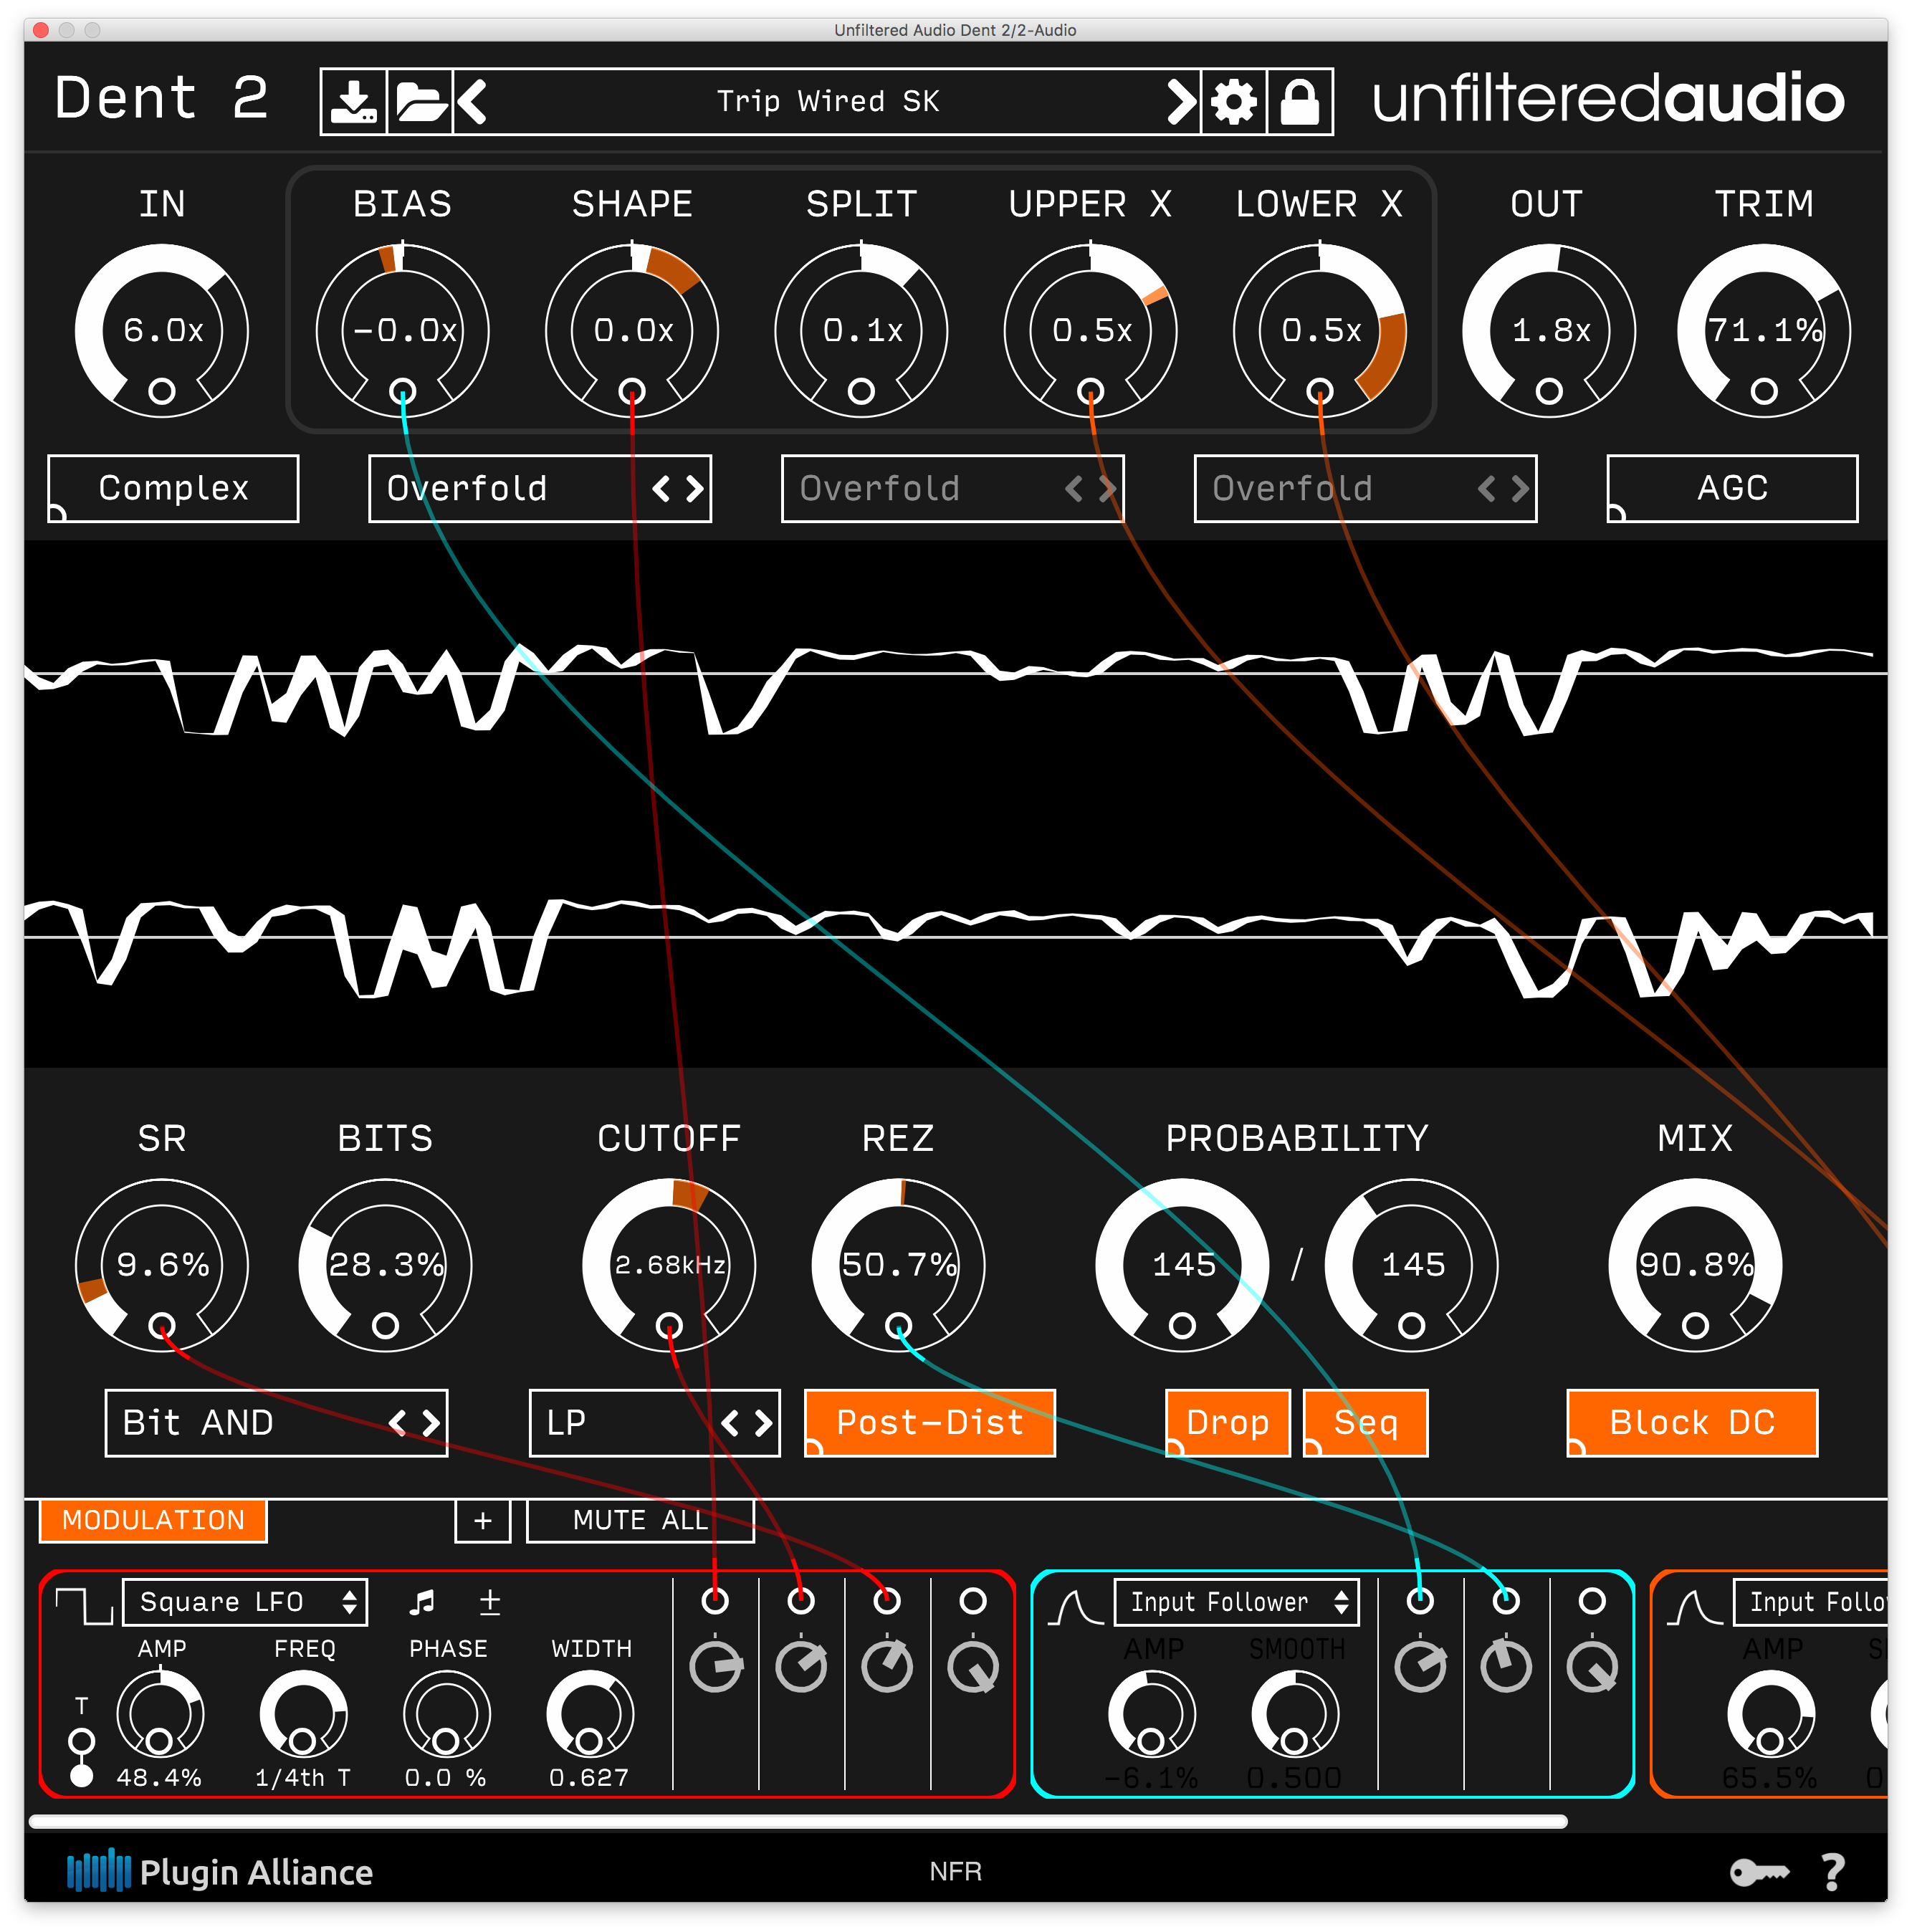
Task: Disable the Block DC toggle
Action: tap(1691, 1422)
